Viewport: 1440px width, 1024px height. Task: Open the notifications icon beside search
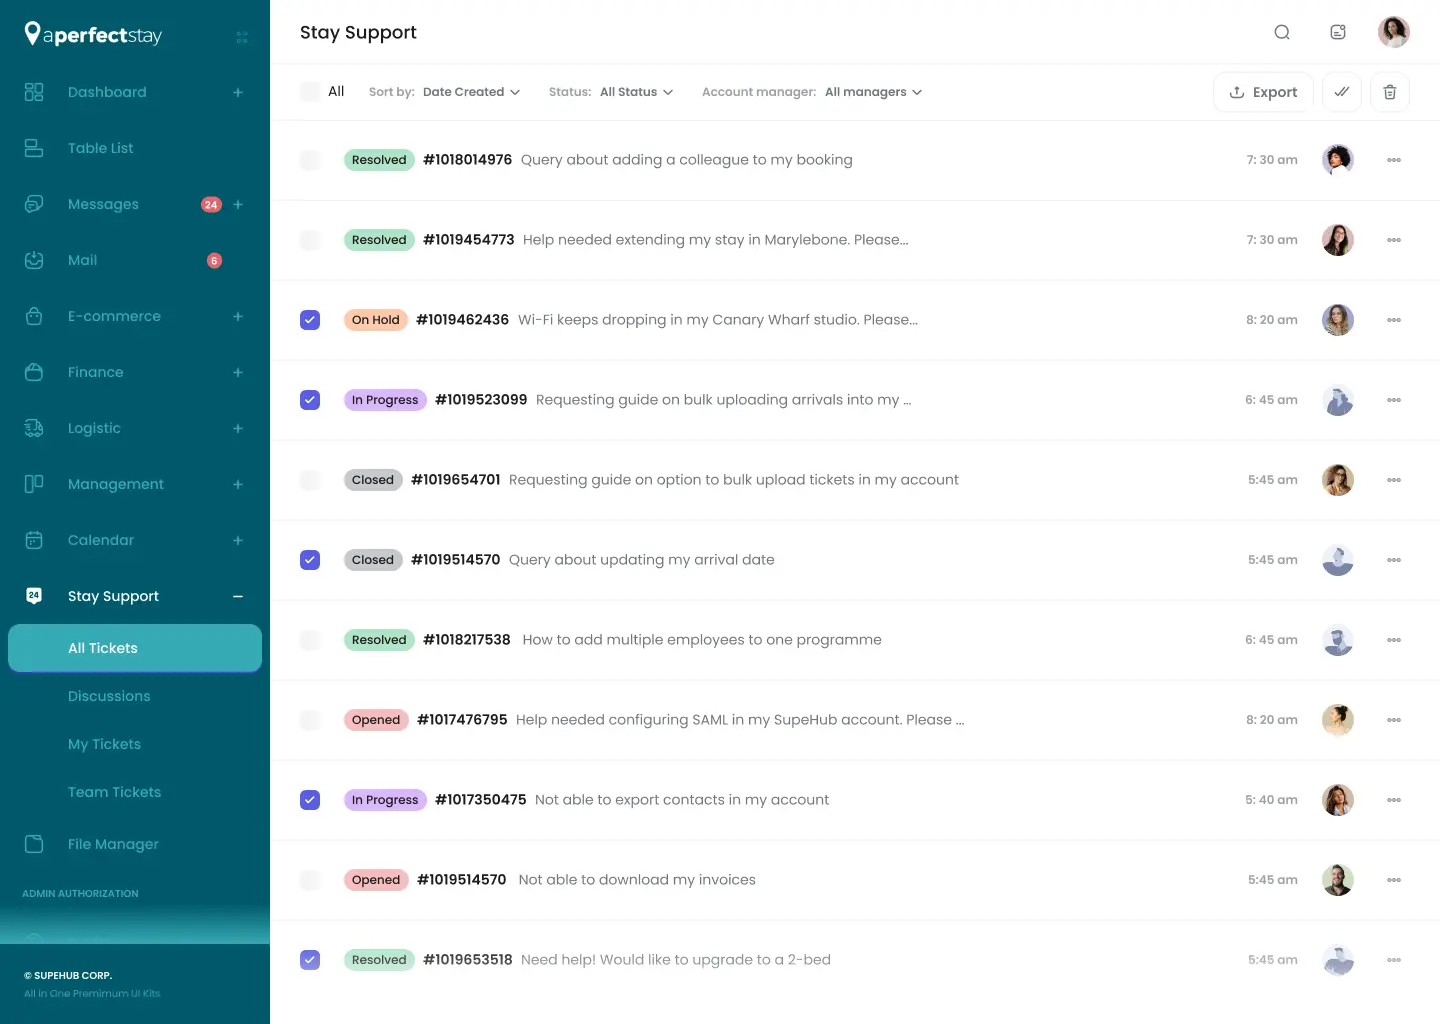(1338, 32)
